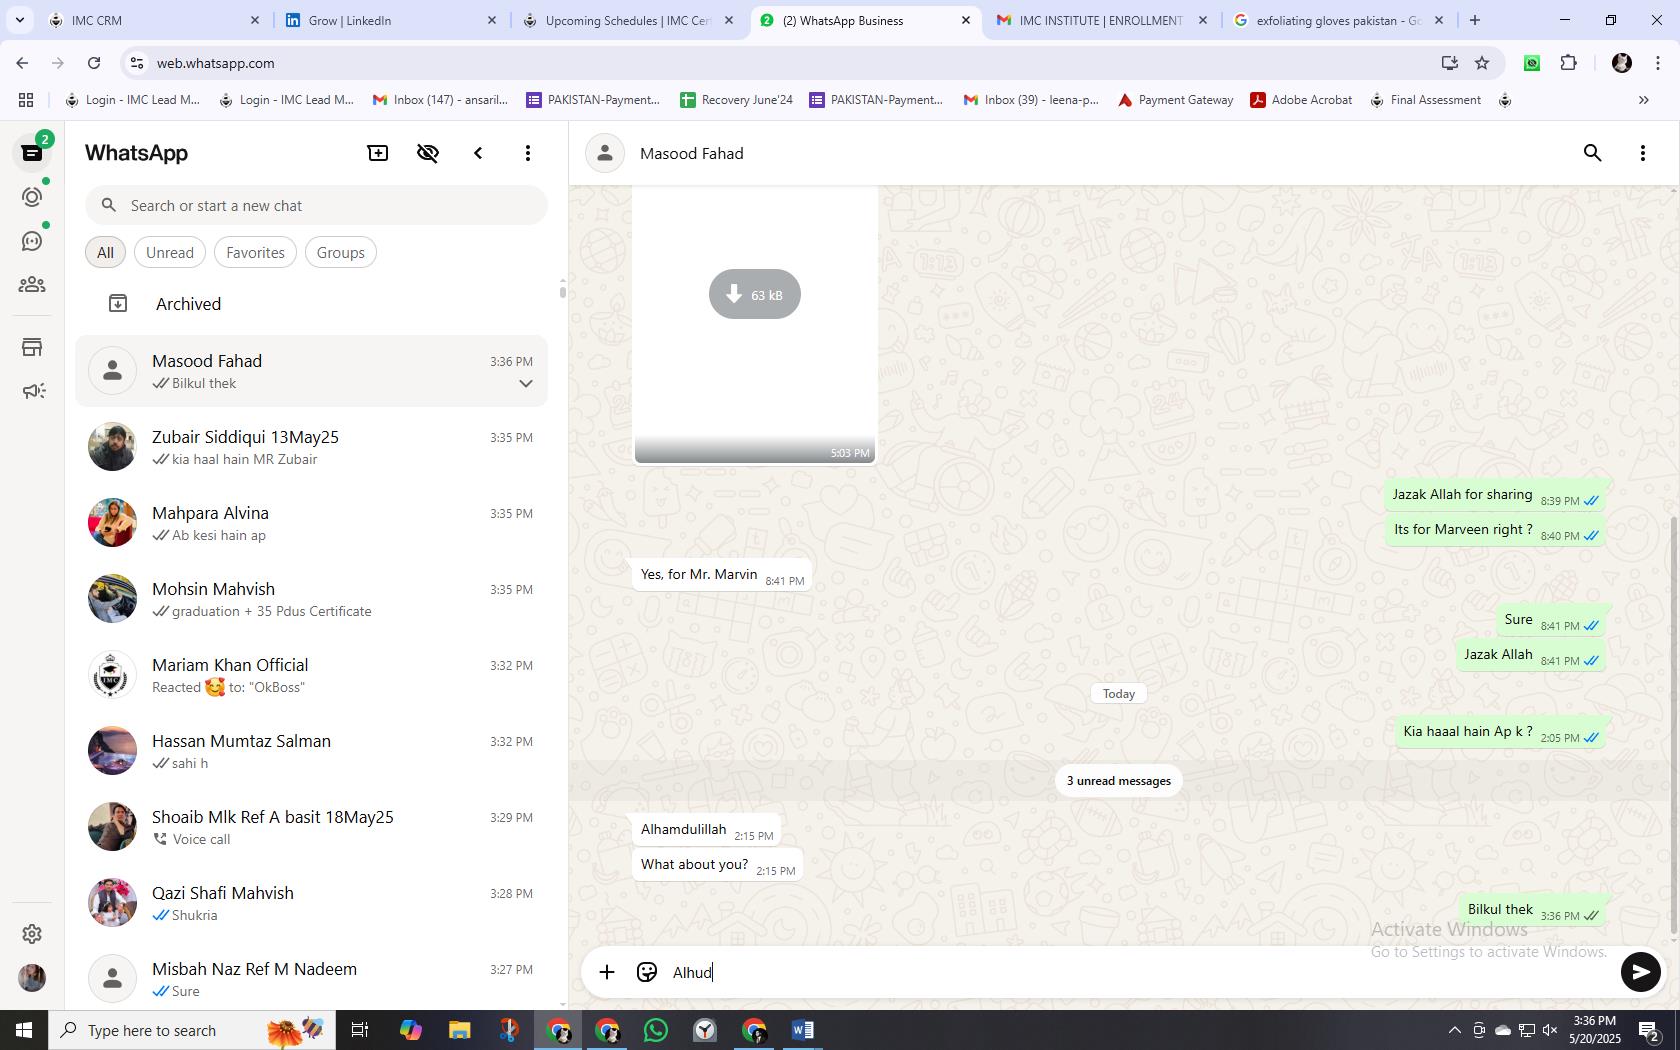Open conversation three-dot menu in header
Screen dimensions: 1680x1050
1642,153
